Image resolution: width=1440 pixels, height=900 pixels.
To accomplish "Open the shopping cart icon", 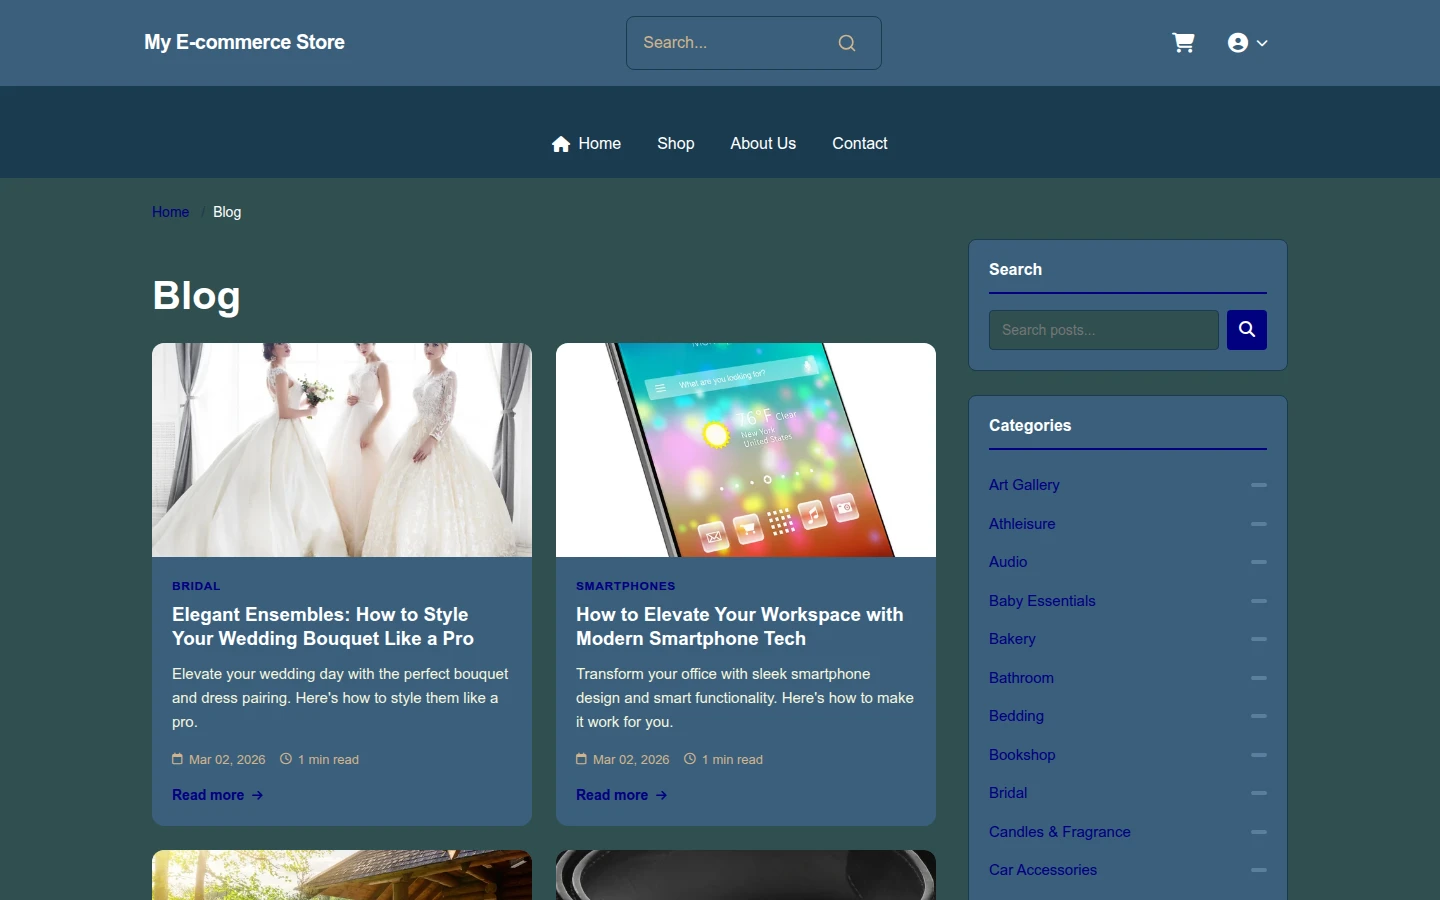I will [1183, 43].
